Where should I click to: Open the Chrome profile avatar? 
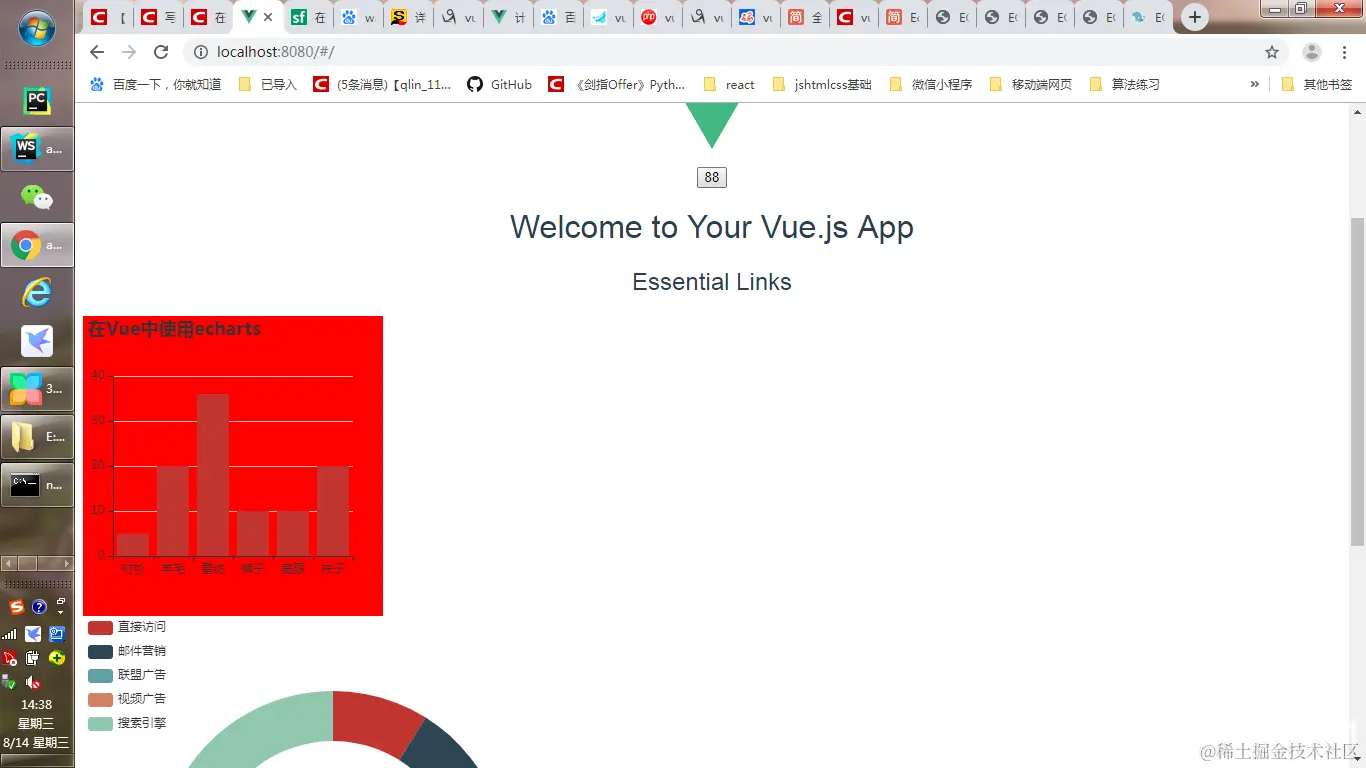click(1312, 52)
